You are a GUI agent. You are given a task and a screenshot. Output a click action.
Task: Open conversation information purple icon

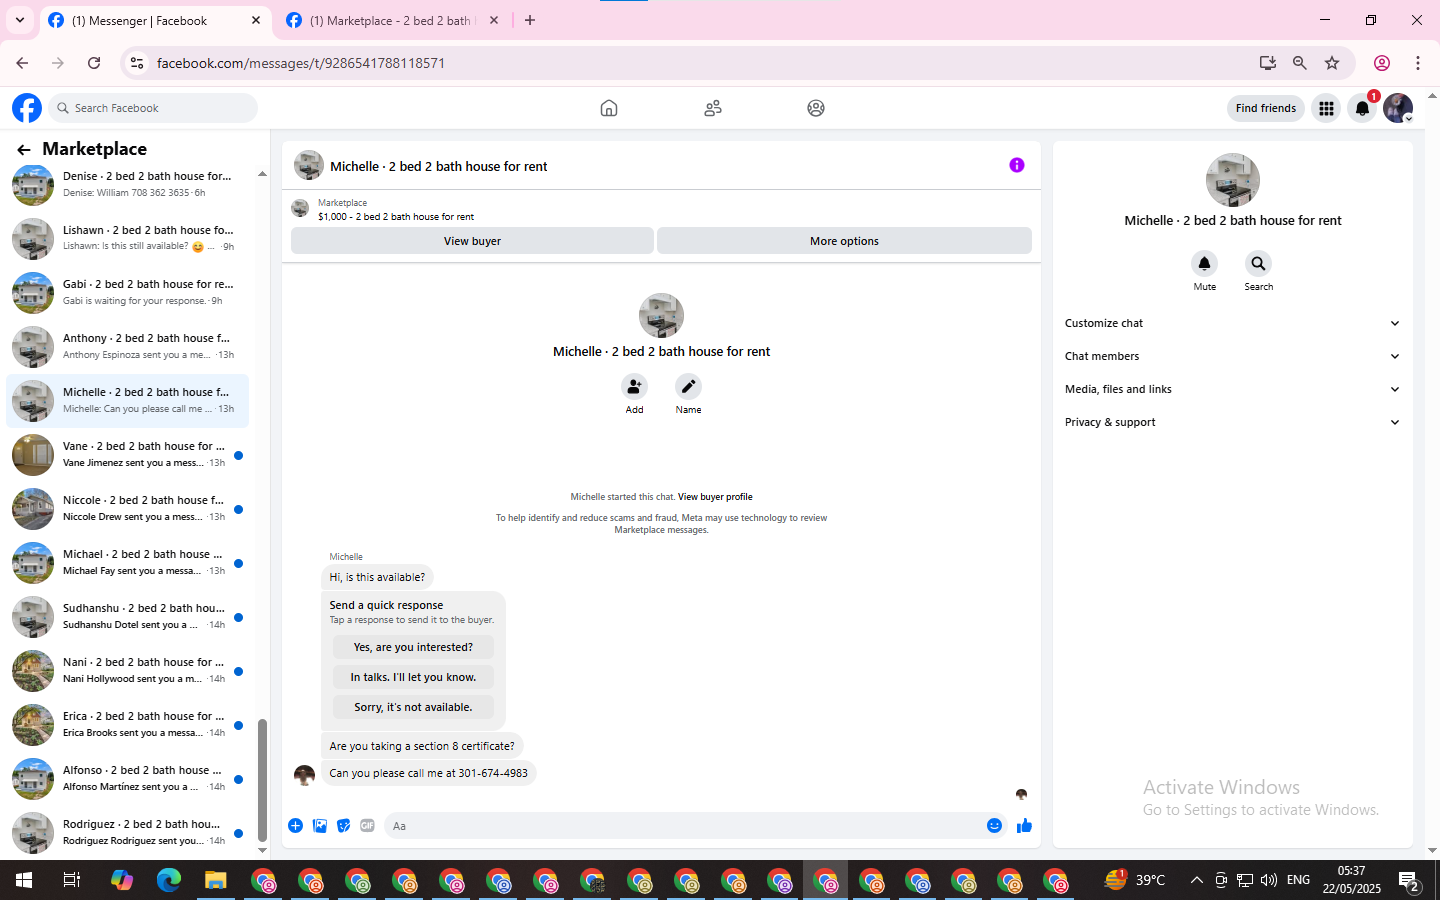tap(1017, 165)
